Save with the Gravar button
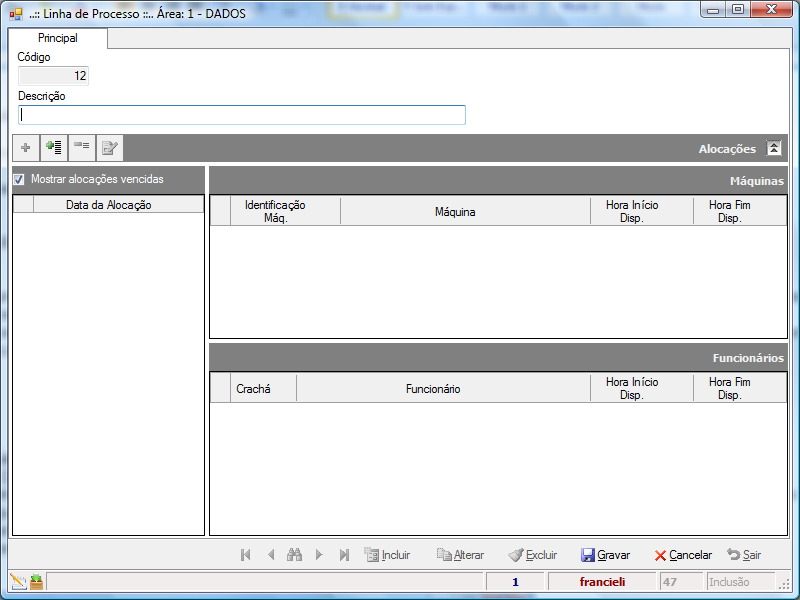The width and height of the screenshot is (800, 600). [606, 555]
